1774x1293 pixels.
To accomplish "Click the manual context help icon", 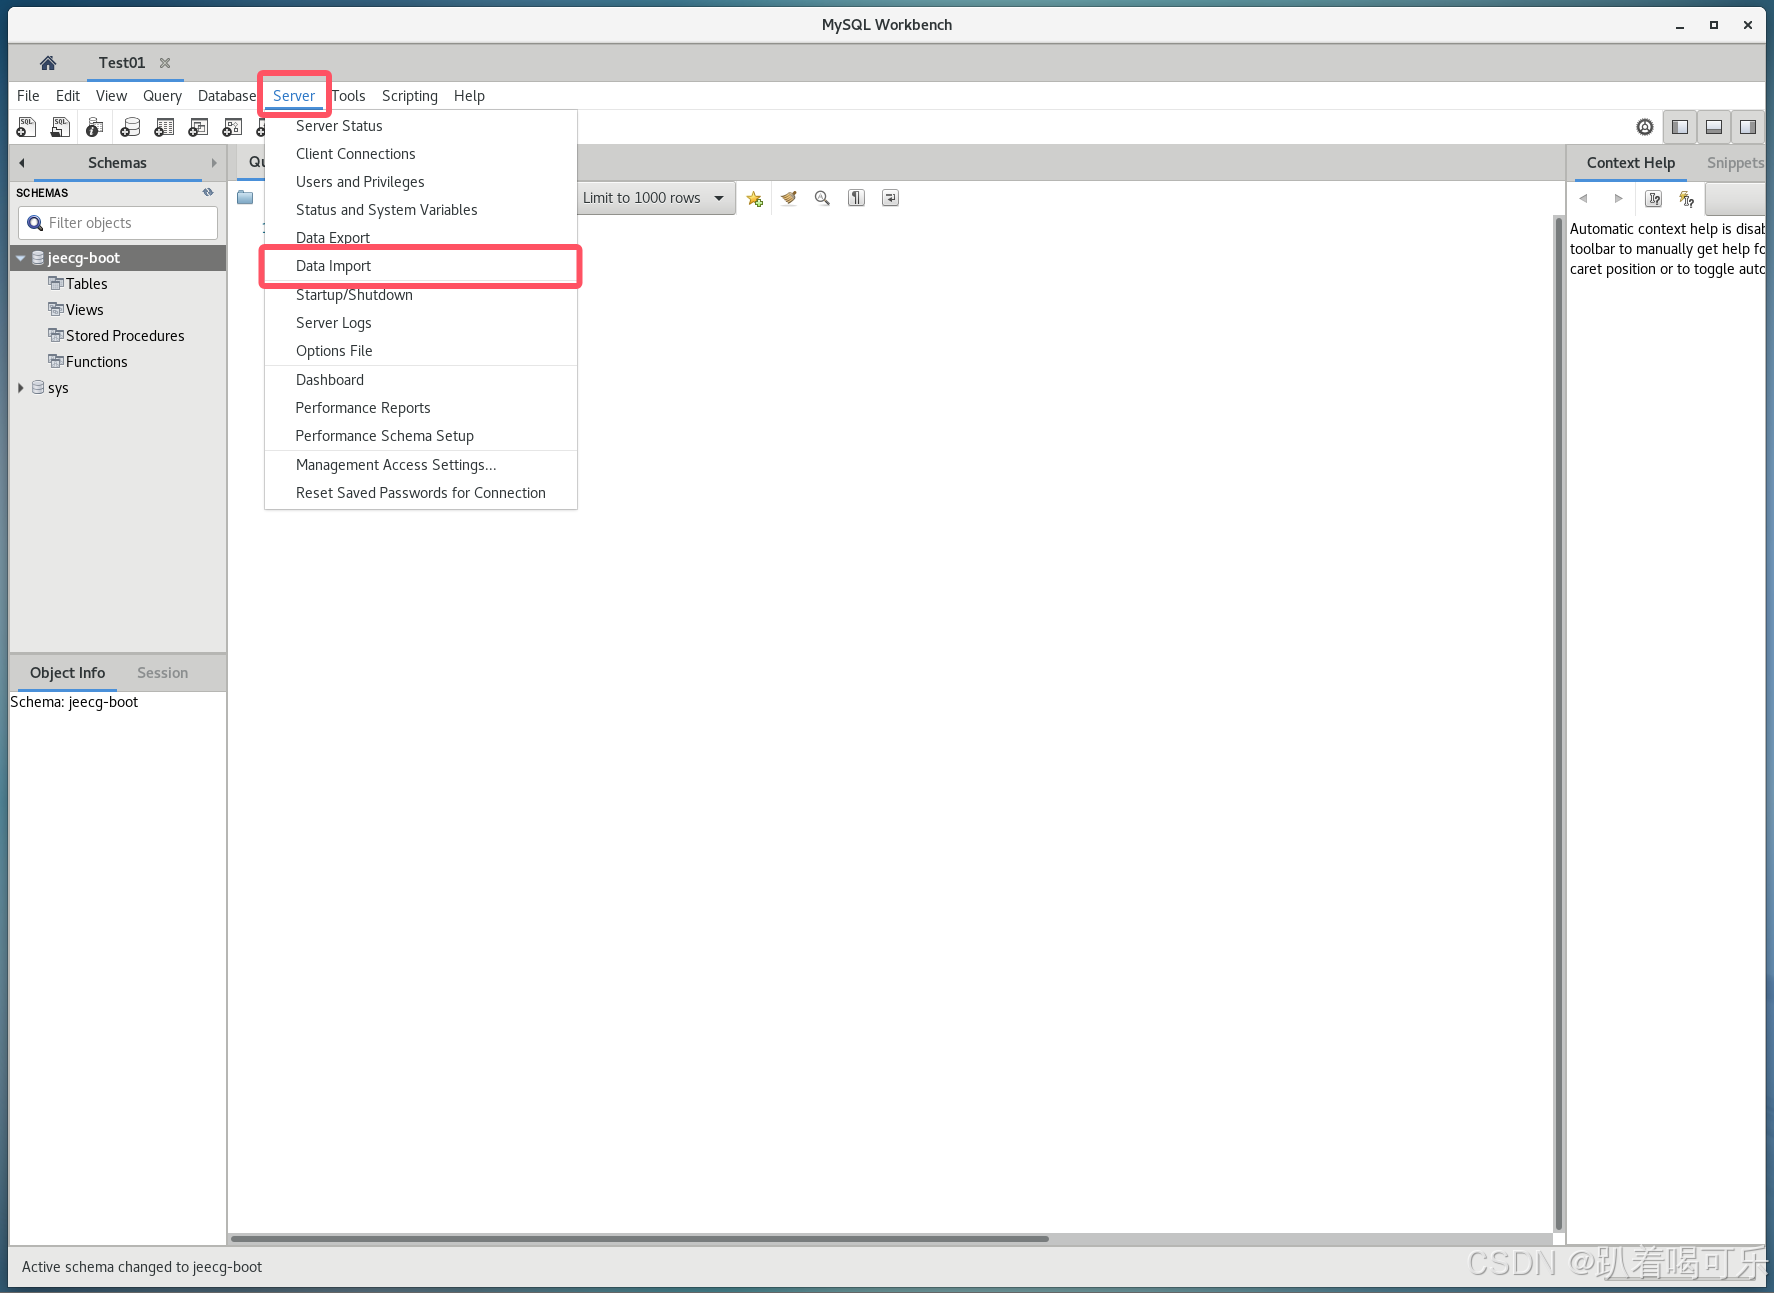I will pyautogui.click(x=1654, y=199).
